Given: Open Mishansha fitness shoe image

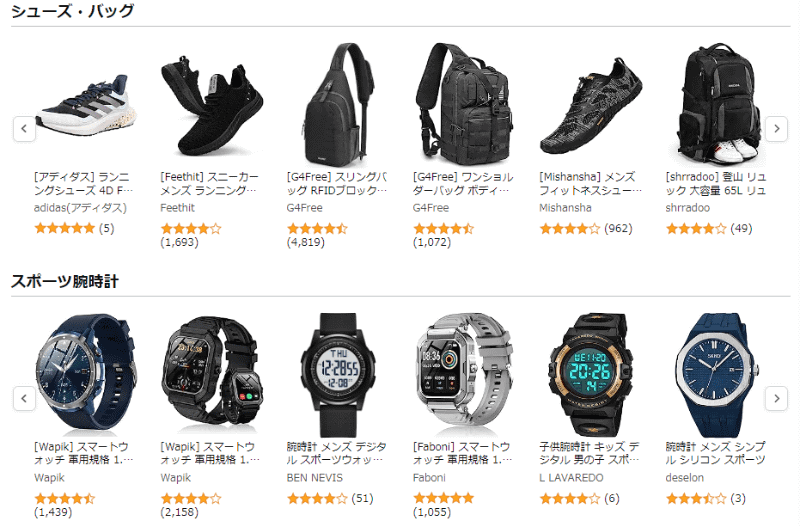Looking at the screenshot, I should pos(590,106).
